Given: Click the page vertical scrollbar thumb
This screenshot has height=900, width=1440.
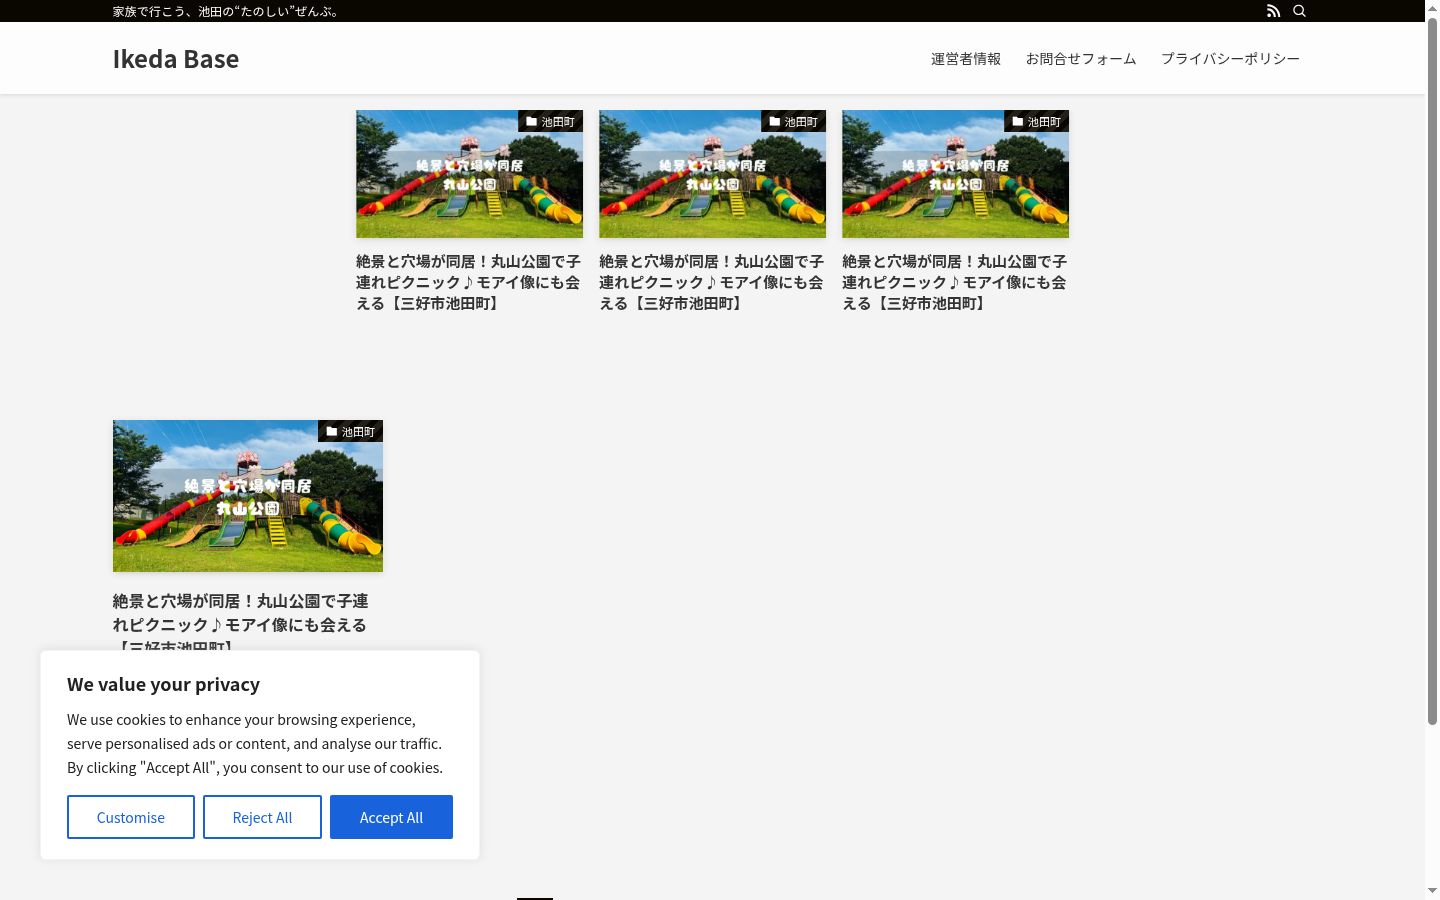Looking at the screenshot, I should (x=1432, y=372).
